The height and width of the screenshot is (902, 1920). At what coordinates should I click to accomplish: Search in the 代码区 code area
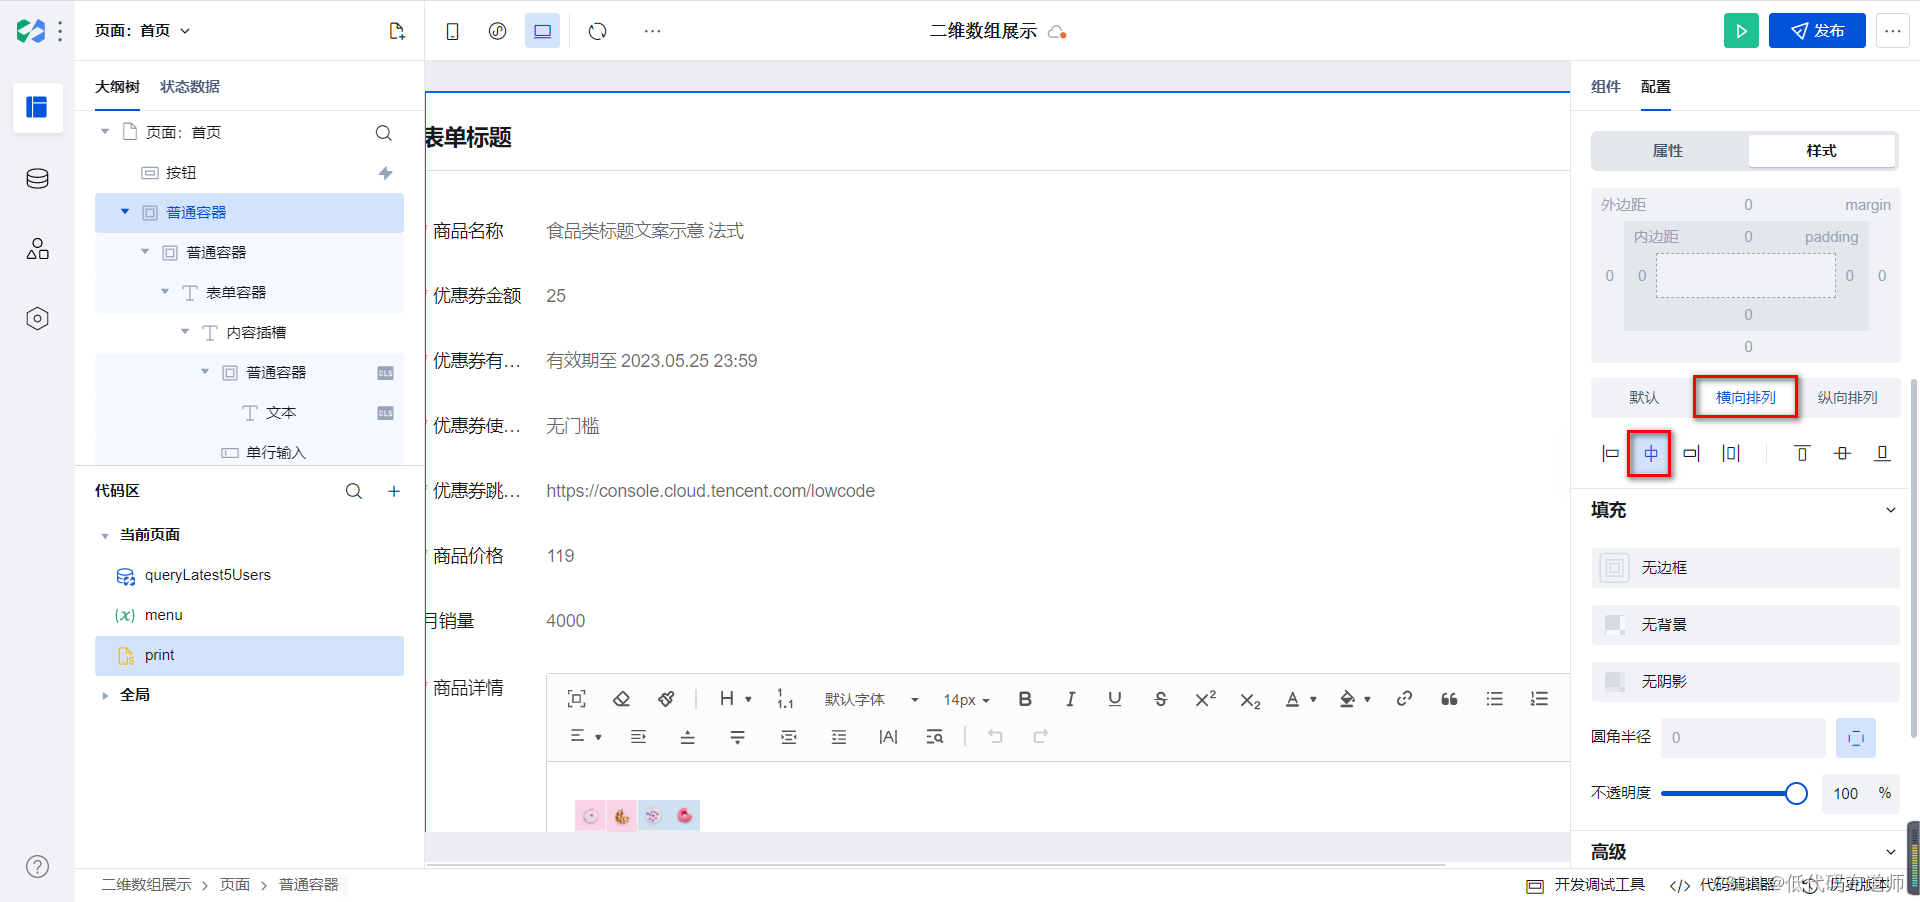(354, 491)
